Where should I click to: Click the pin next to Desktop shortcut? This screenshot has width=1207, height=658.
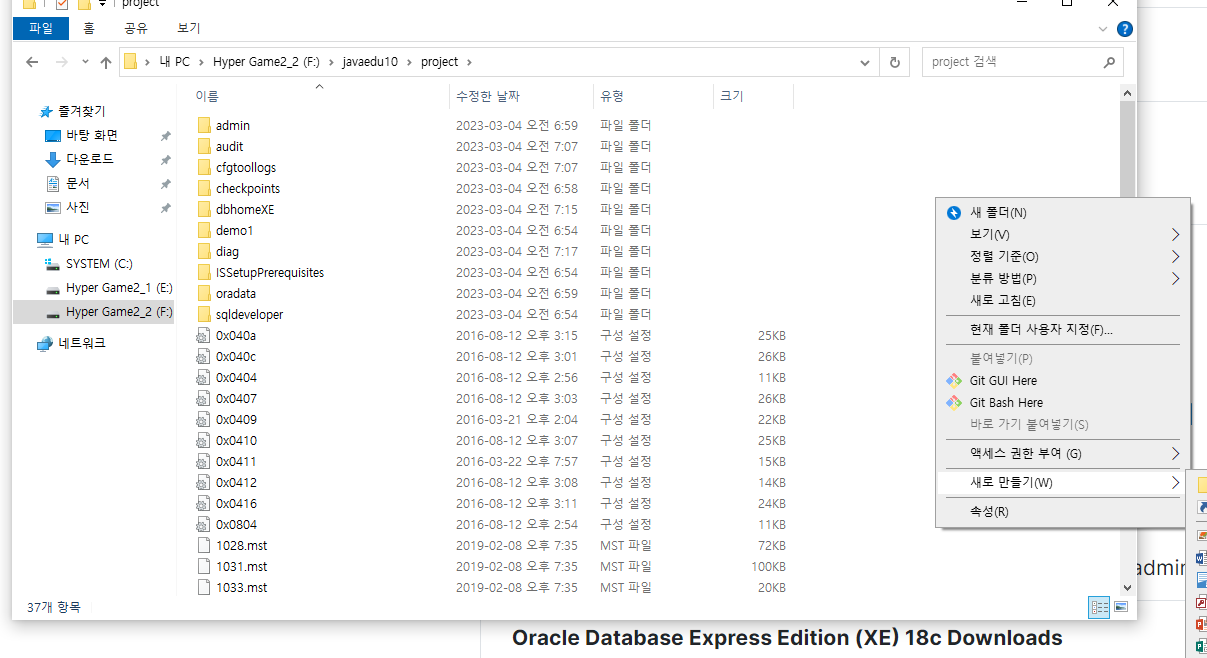(166, 136)
